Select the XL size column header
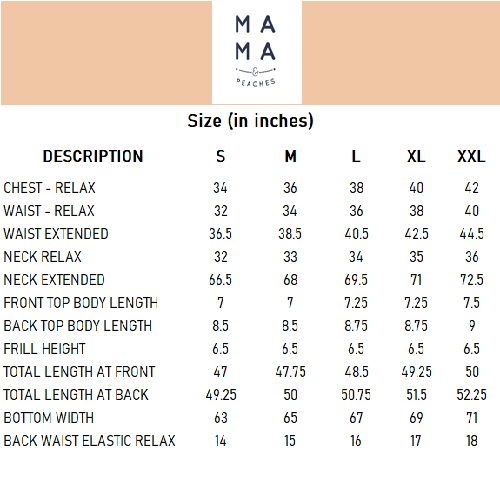Viewport: 500px width, 500px height. pyautogui.click(x=416, y=156)
